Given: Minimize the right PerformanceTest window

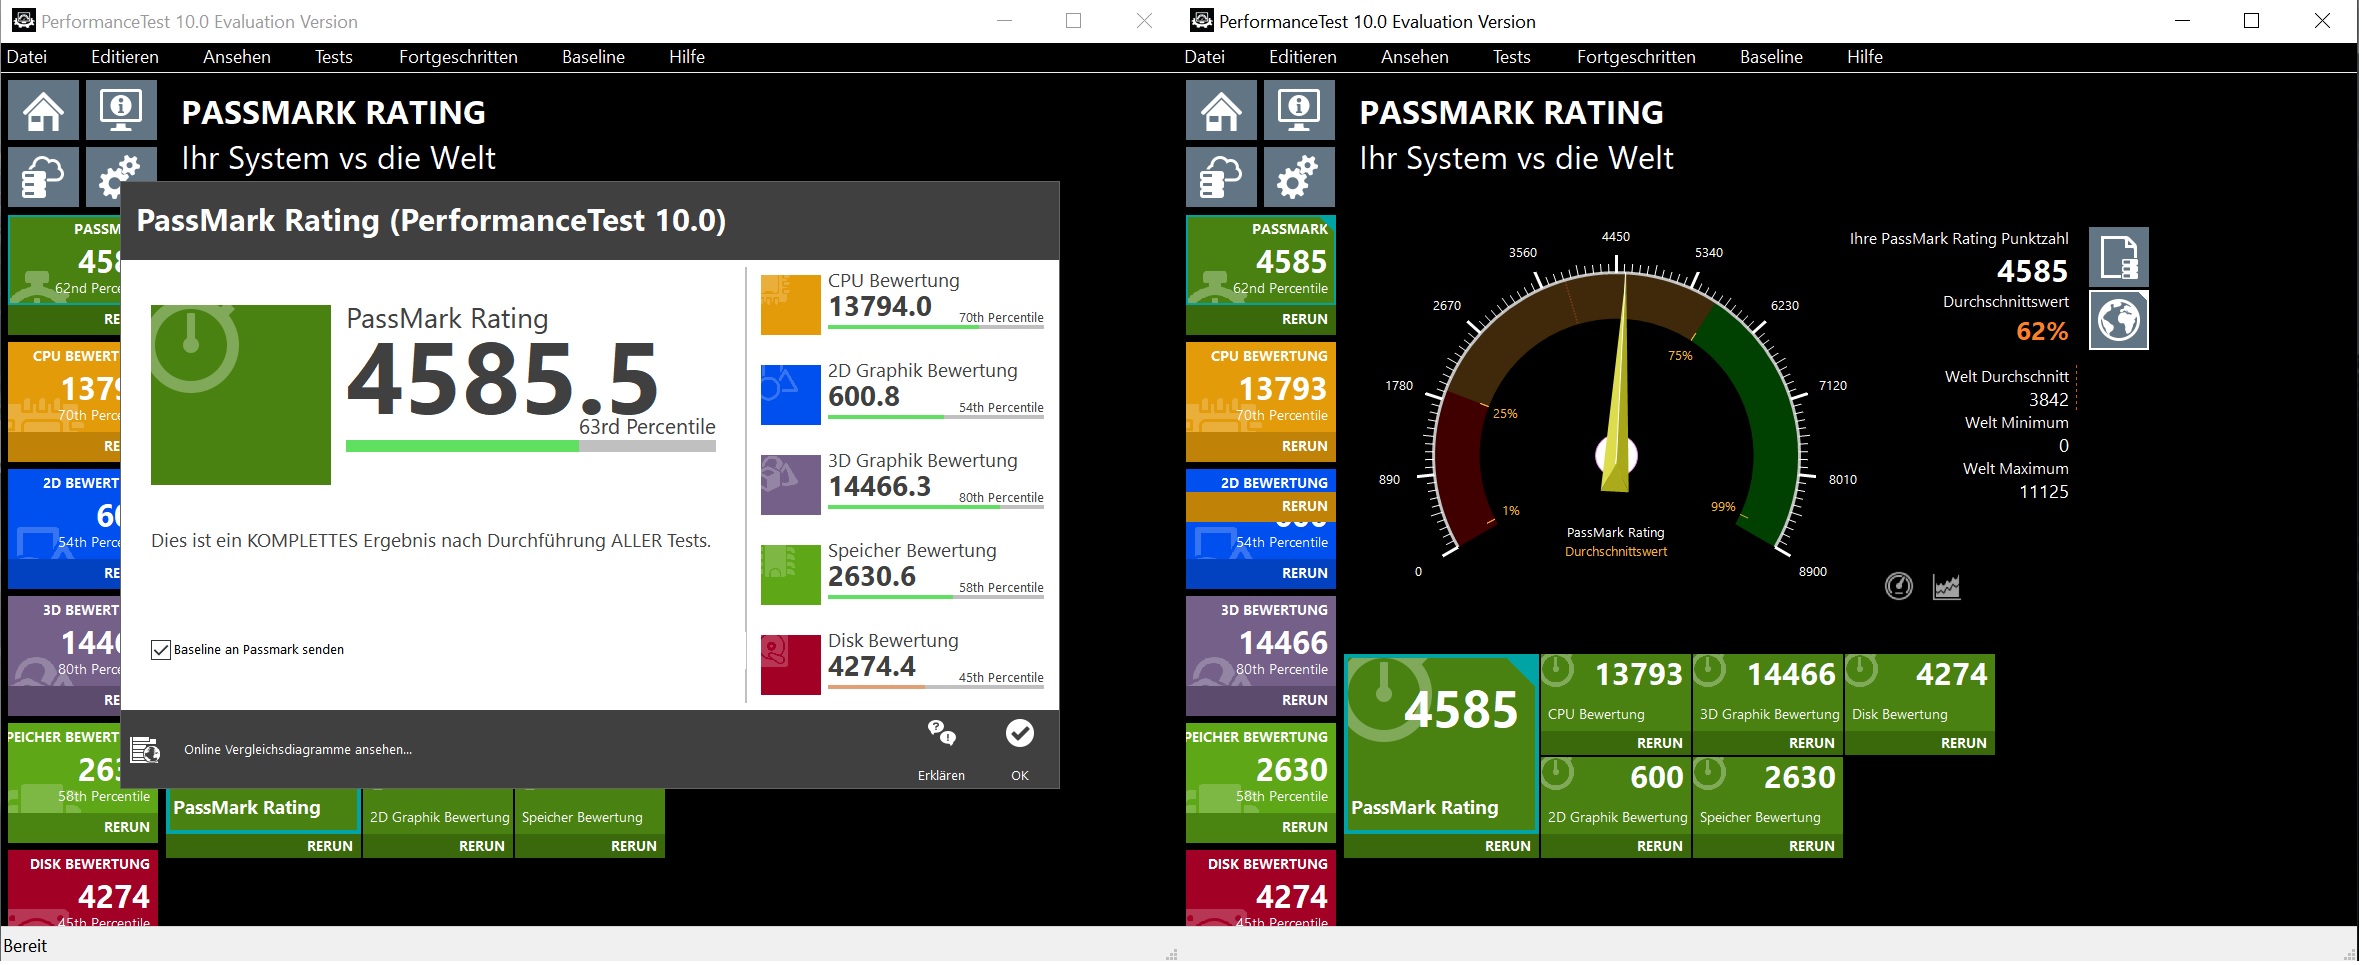Looking at the screenshot, I should (2183, 21).
